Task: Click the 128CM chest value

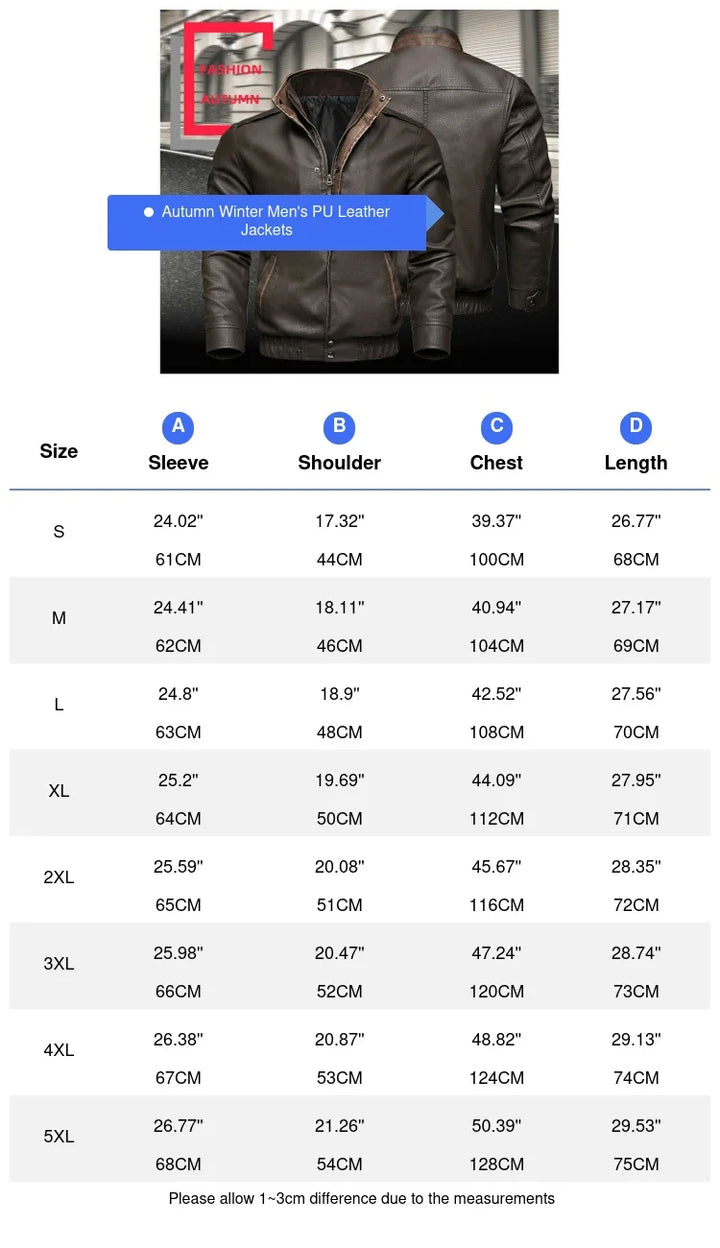Action: 496,1164
